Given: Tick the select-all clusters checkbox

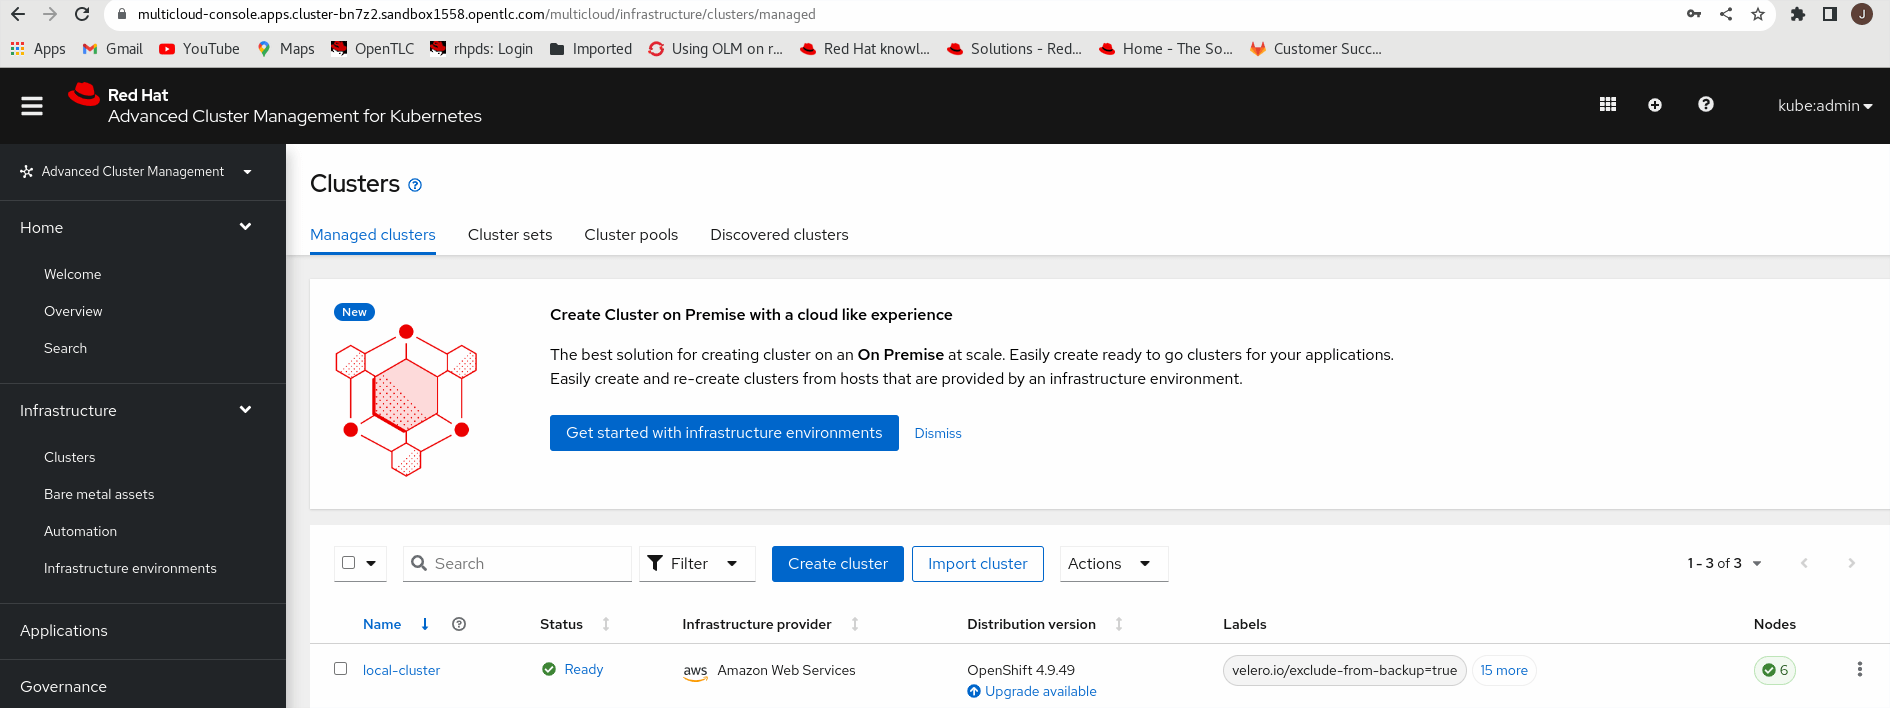Looking at the screenshot, I should [349, 563].
